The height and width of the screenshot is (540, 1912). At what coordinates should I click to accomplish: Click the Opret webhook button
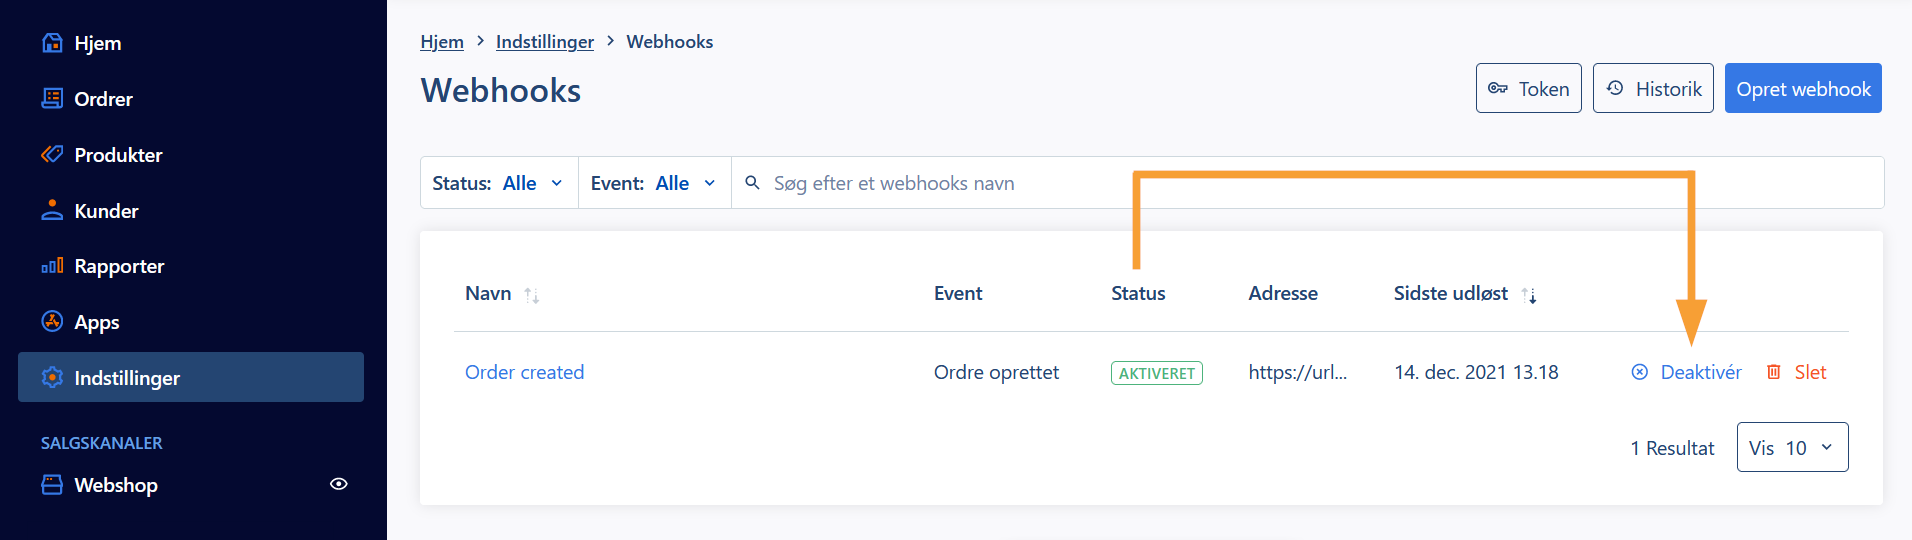[x=1803, y=88]
